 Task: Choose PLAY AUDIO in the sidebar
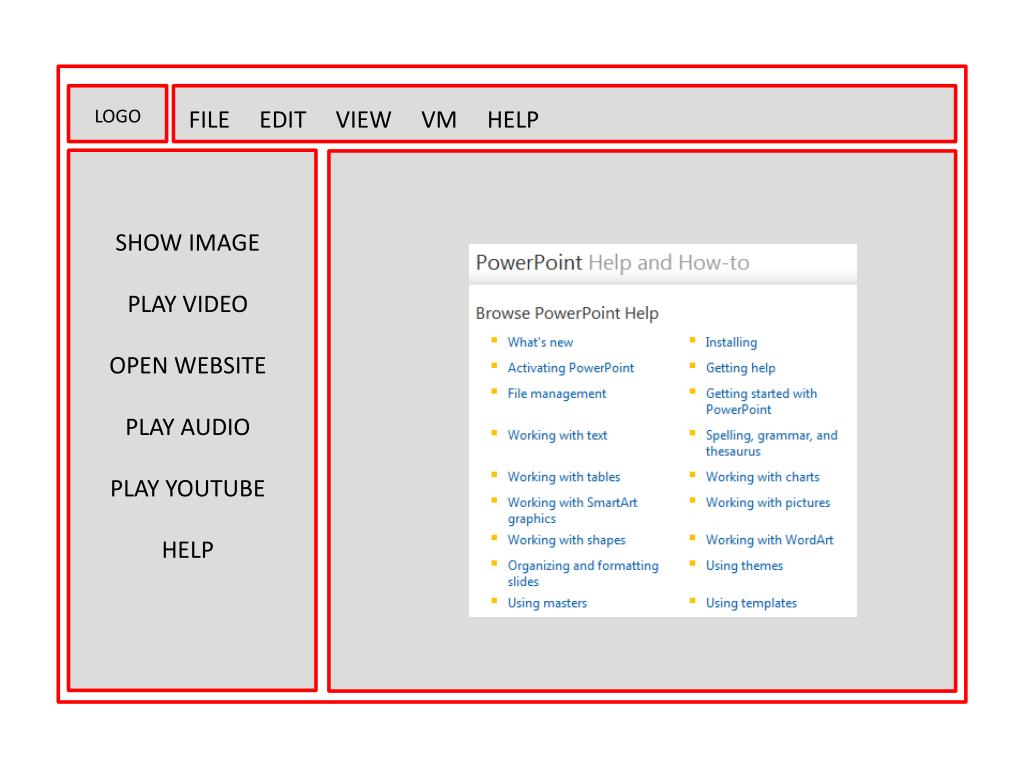[x=187, y=427]
